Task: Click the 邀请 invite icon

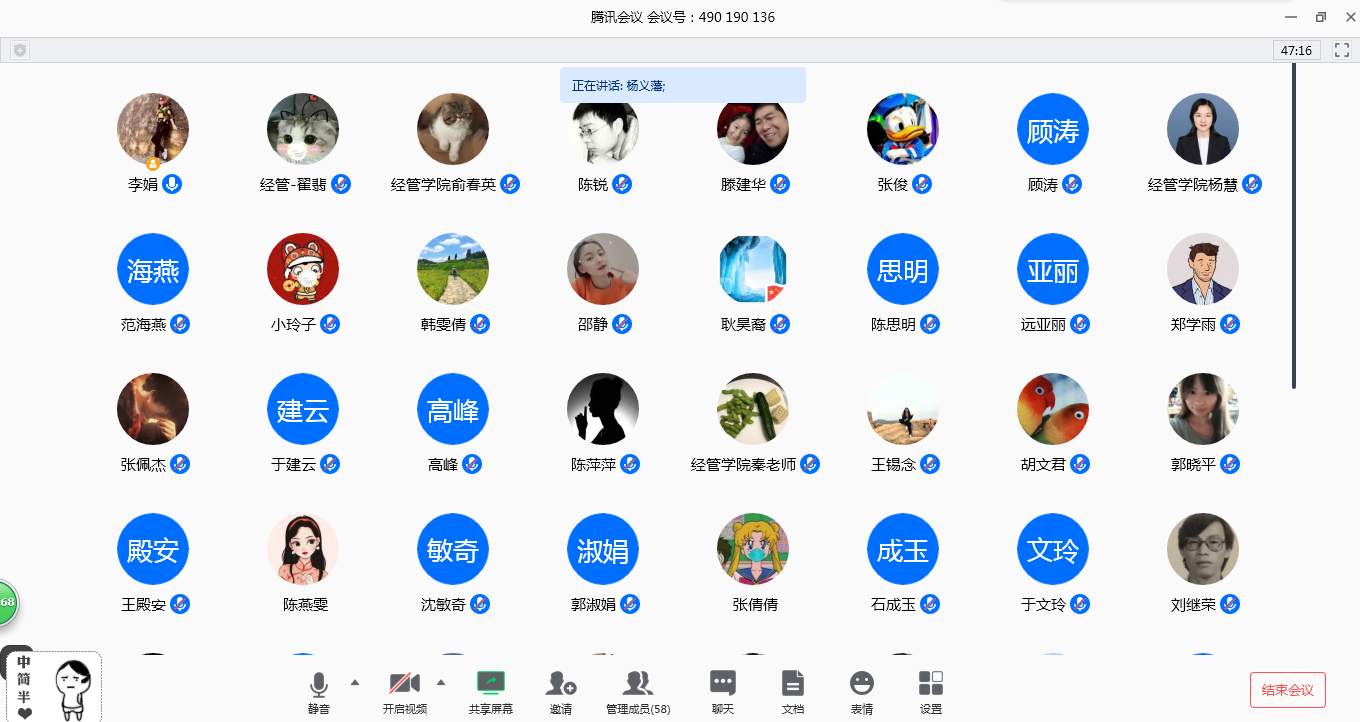Action: [560, 685]
